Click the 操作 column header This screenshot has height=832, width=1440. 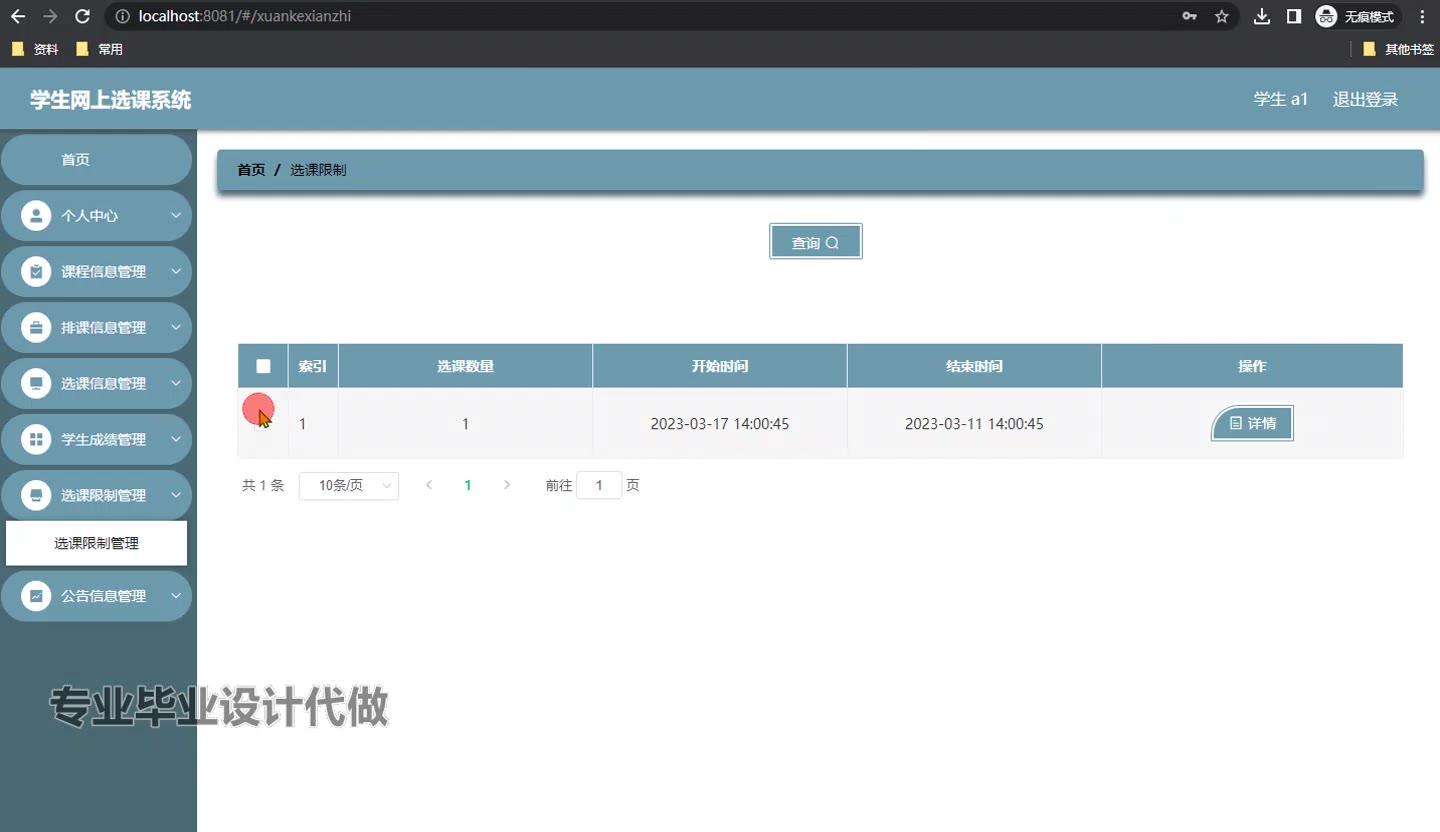1252,366
